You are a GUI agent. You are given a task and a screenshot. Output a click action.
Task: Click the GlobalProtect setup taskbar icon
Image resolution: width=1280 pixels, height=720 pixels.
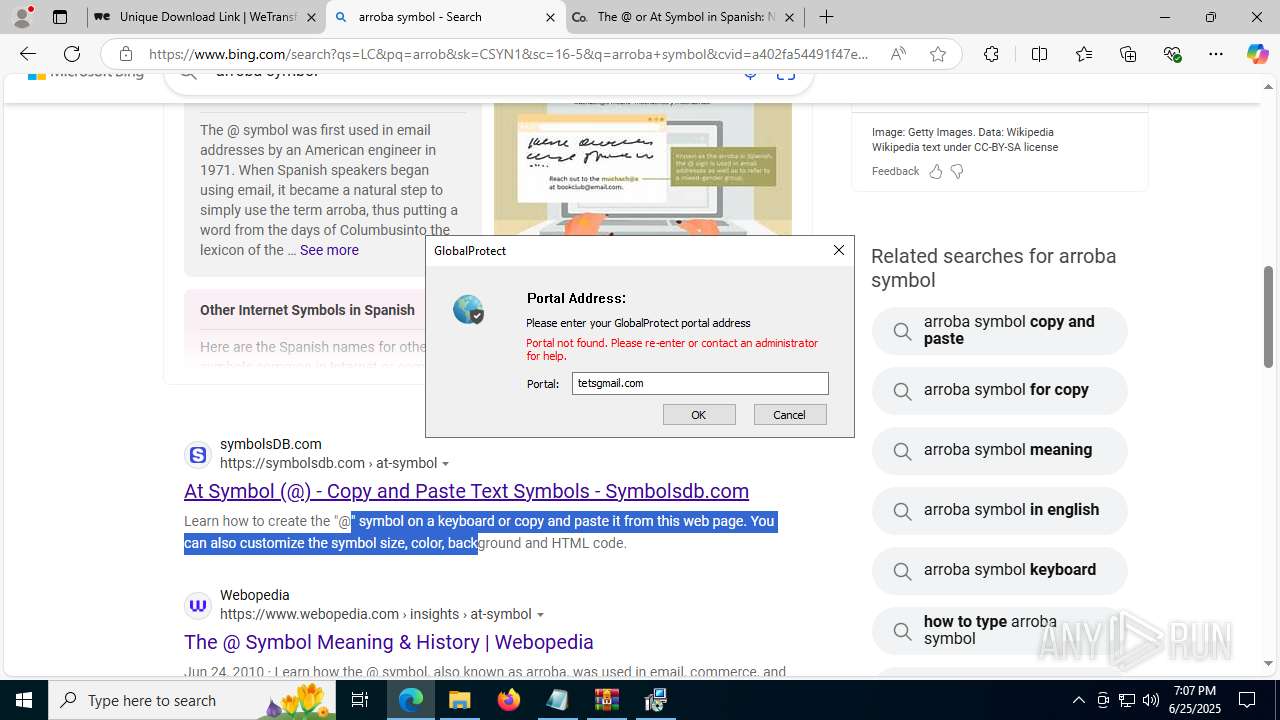[656, 700]
